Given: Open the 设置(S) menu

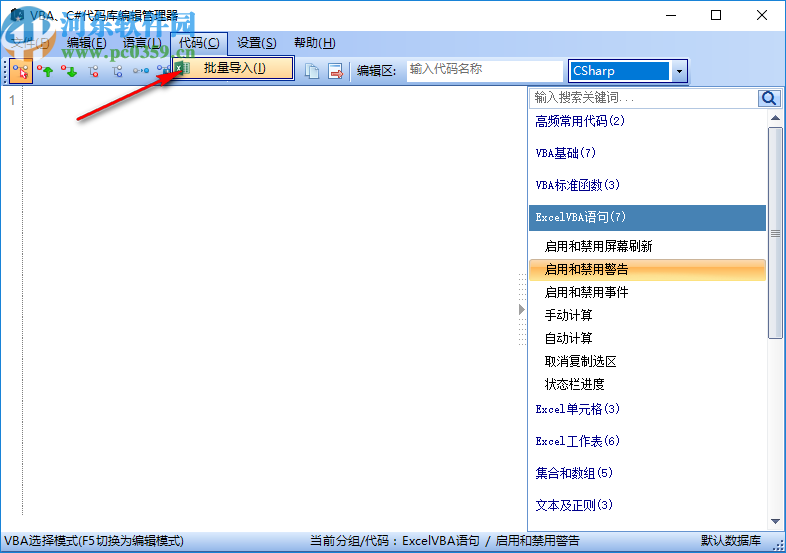Looking at the screenshot, I should pos(257,43).
